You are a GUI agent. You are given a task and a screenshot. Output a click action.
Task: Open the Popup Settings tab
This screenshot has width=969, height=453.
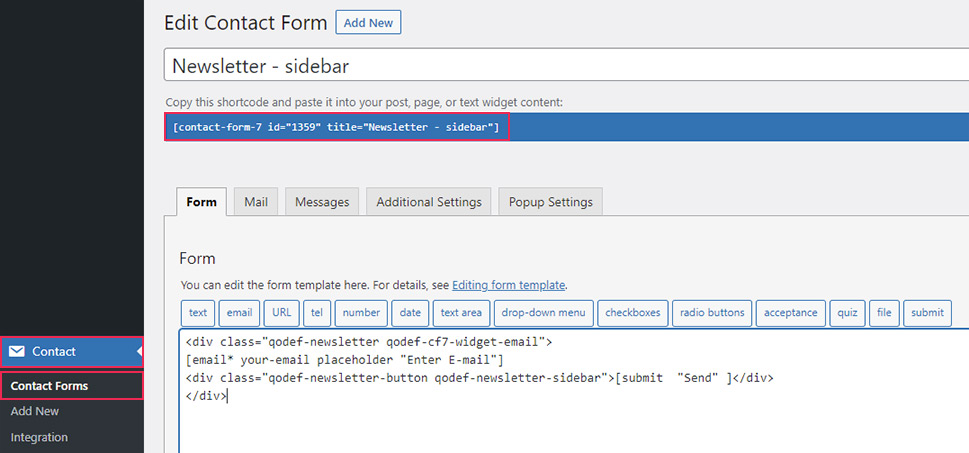click(x=549, y=202)
